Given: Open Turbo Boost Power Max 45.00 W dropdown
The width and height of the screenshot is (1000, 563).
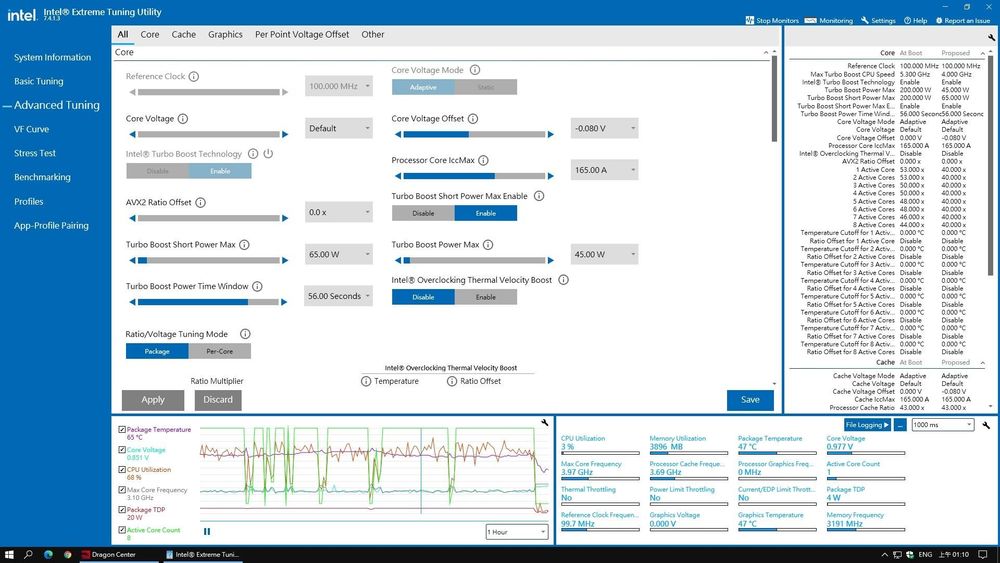Looking at the screenshot, I should click(x=604, y=254).
